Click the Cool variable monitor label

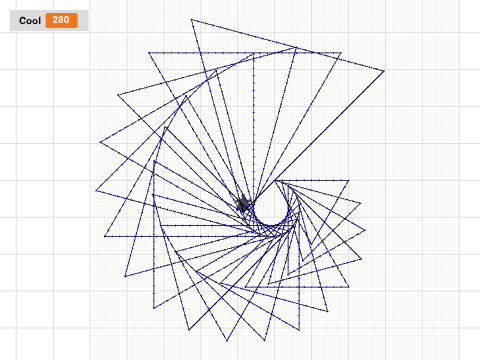[x=30, y=21]
